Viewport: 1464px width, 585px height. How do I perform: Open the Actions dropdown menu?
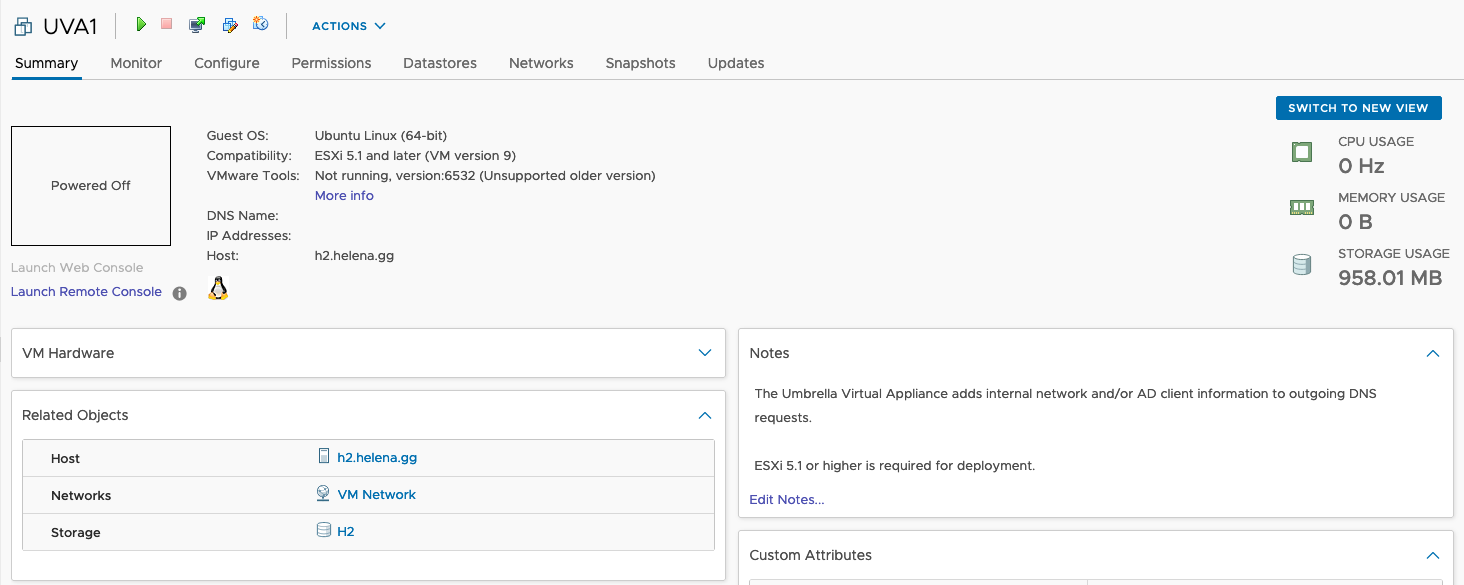click(348, 26)
